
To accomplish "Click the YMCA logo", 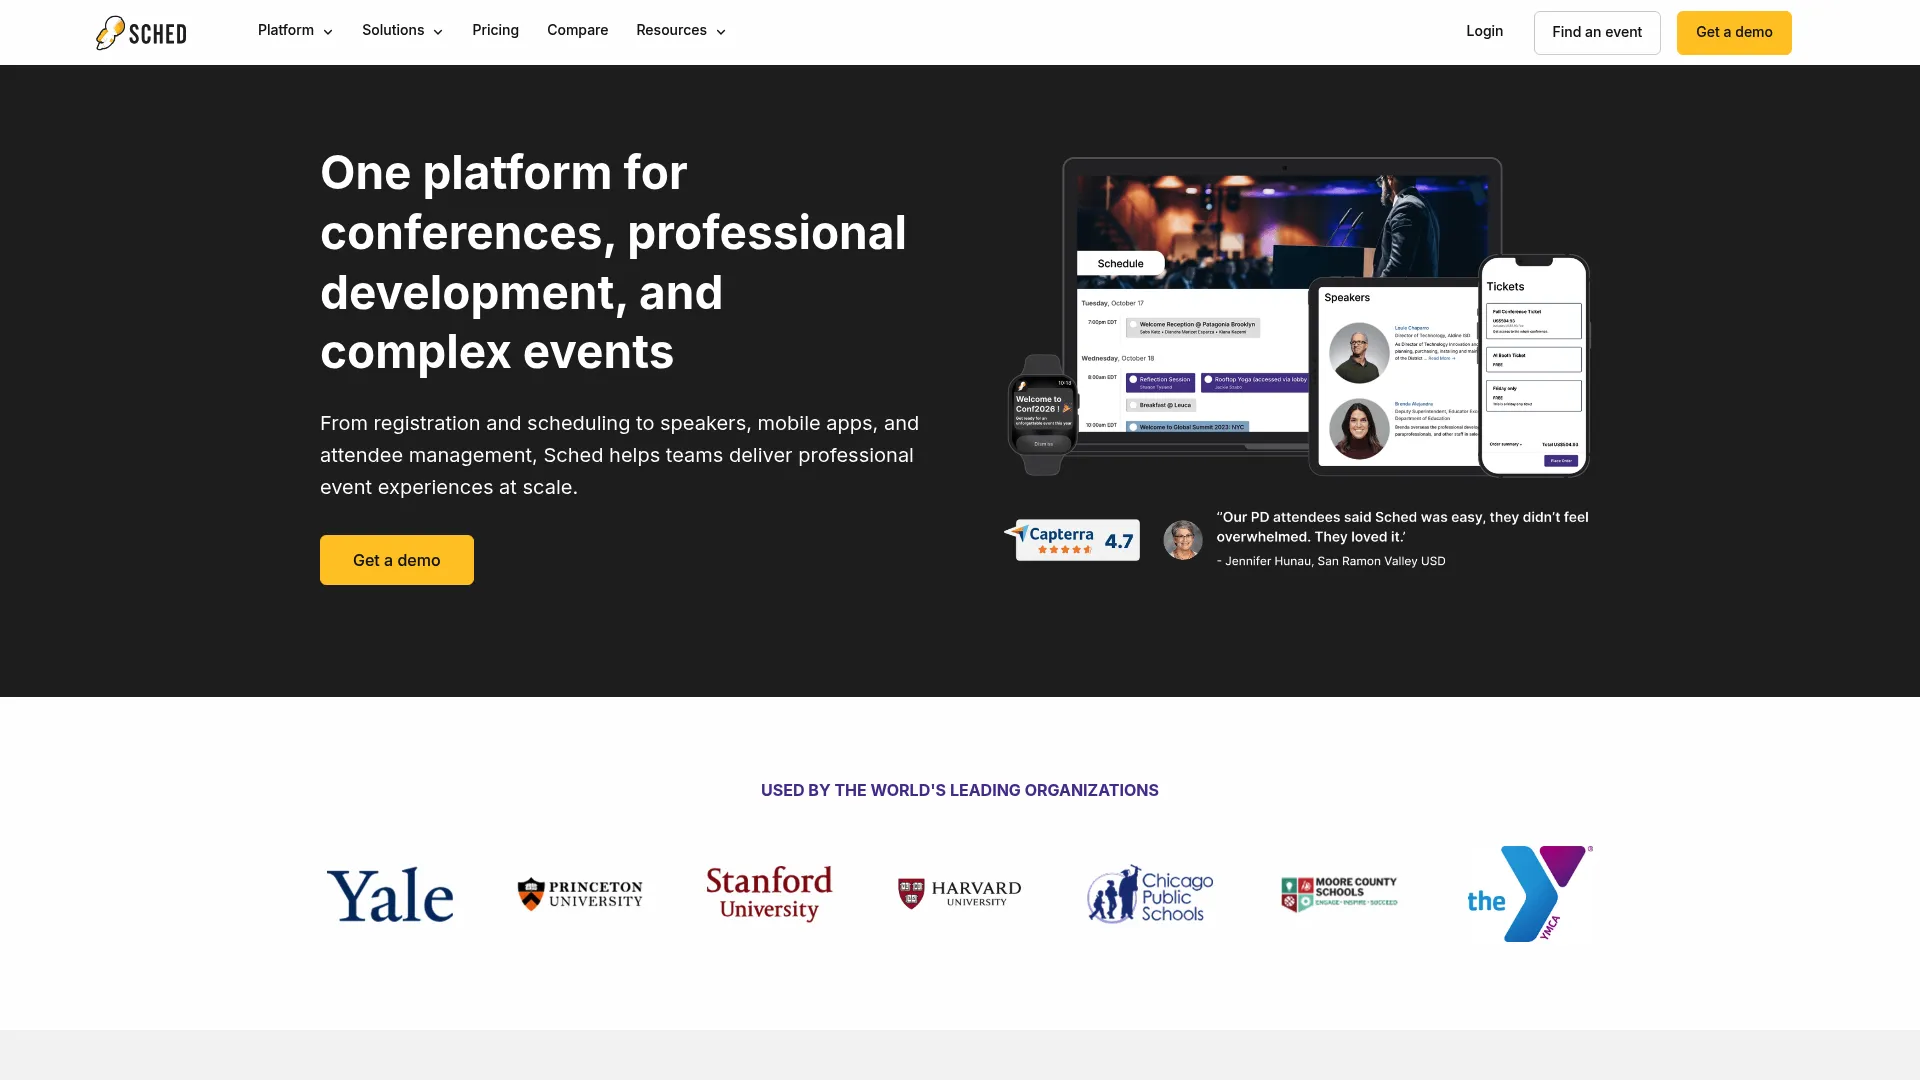I will click(1529, 894).
